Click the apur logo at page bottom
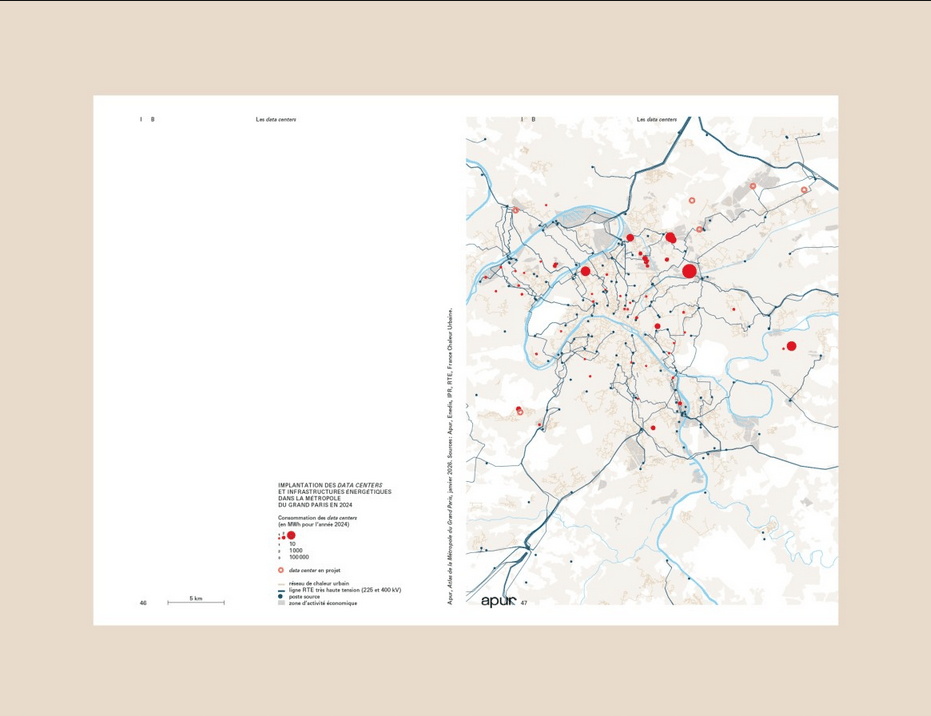 point(497,601)
